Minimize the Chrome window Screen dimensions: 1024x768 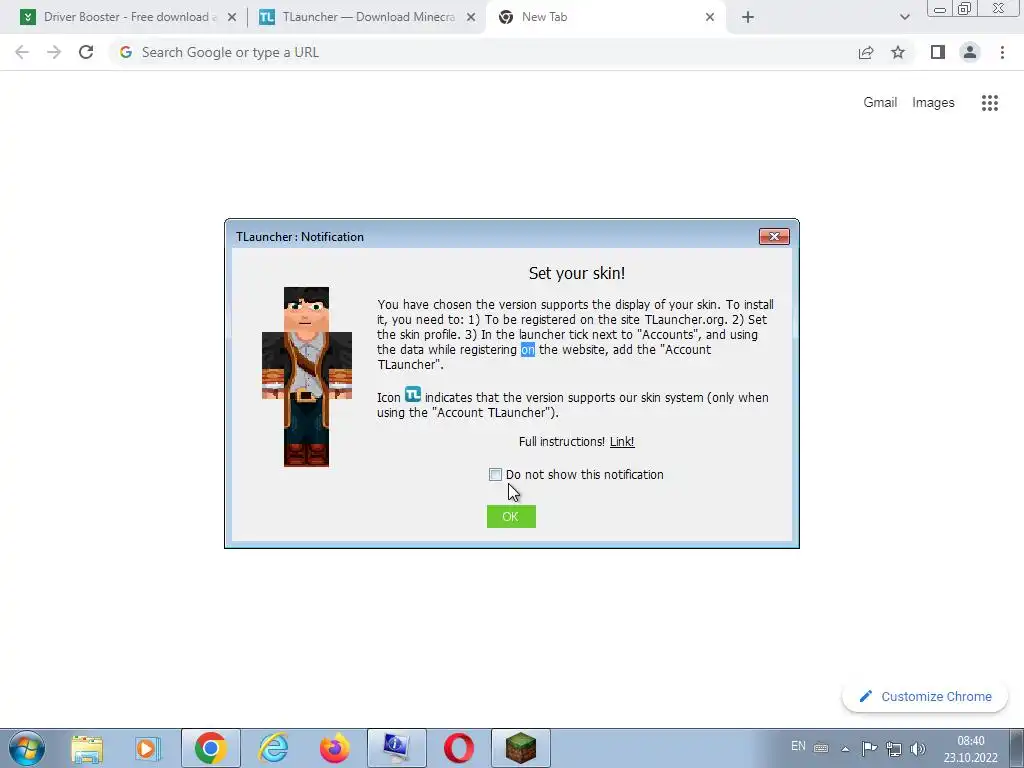[x=940, y=9]
